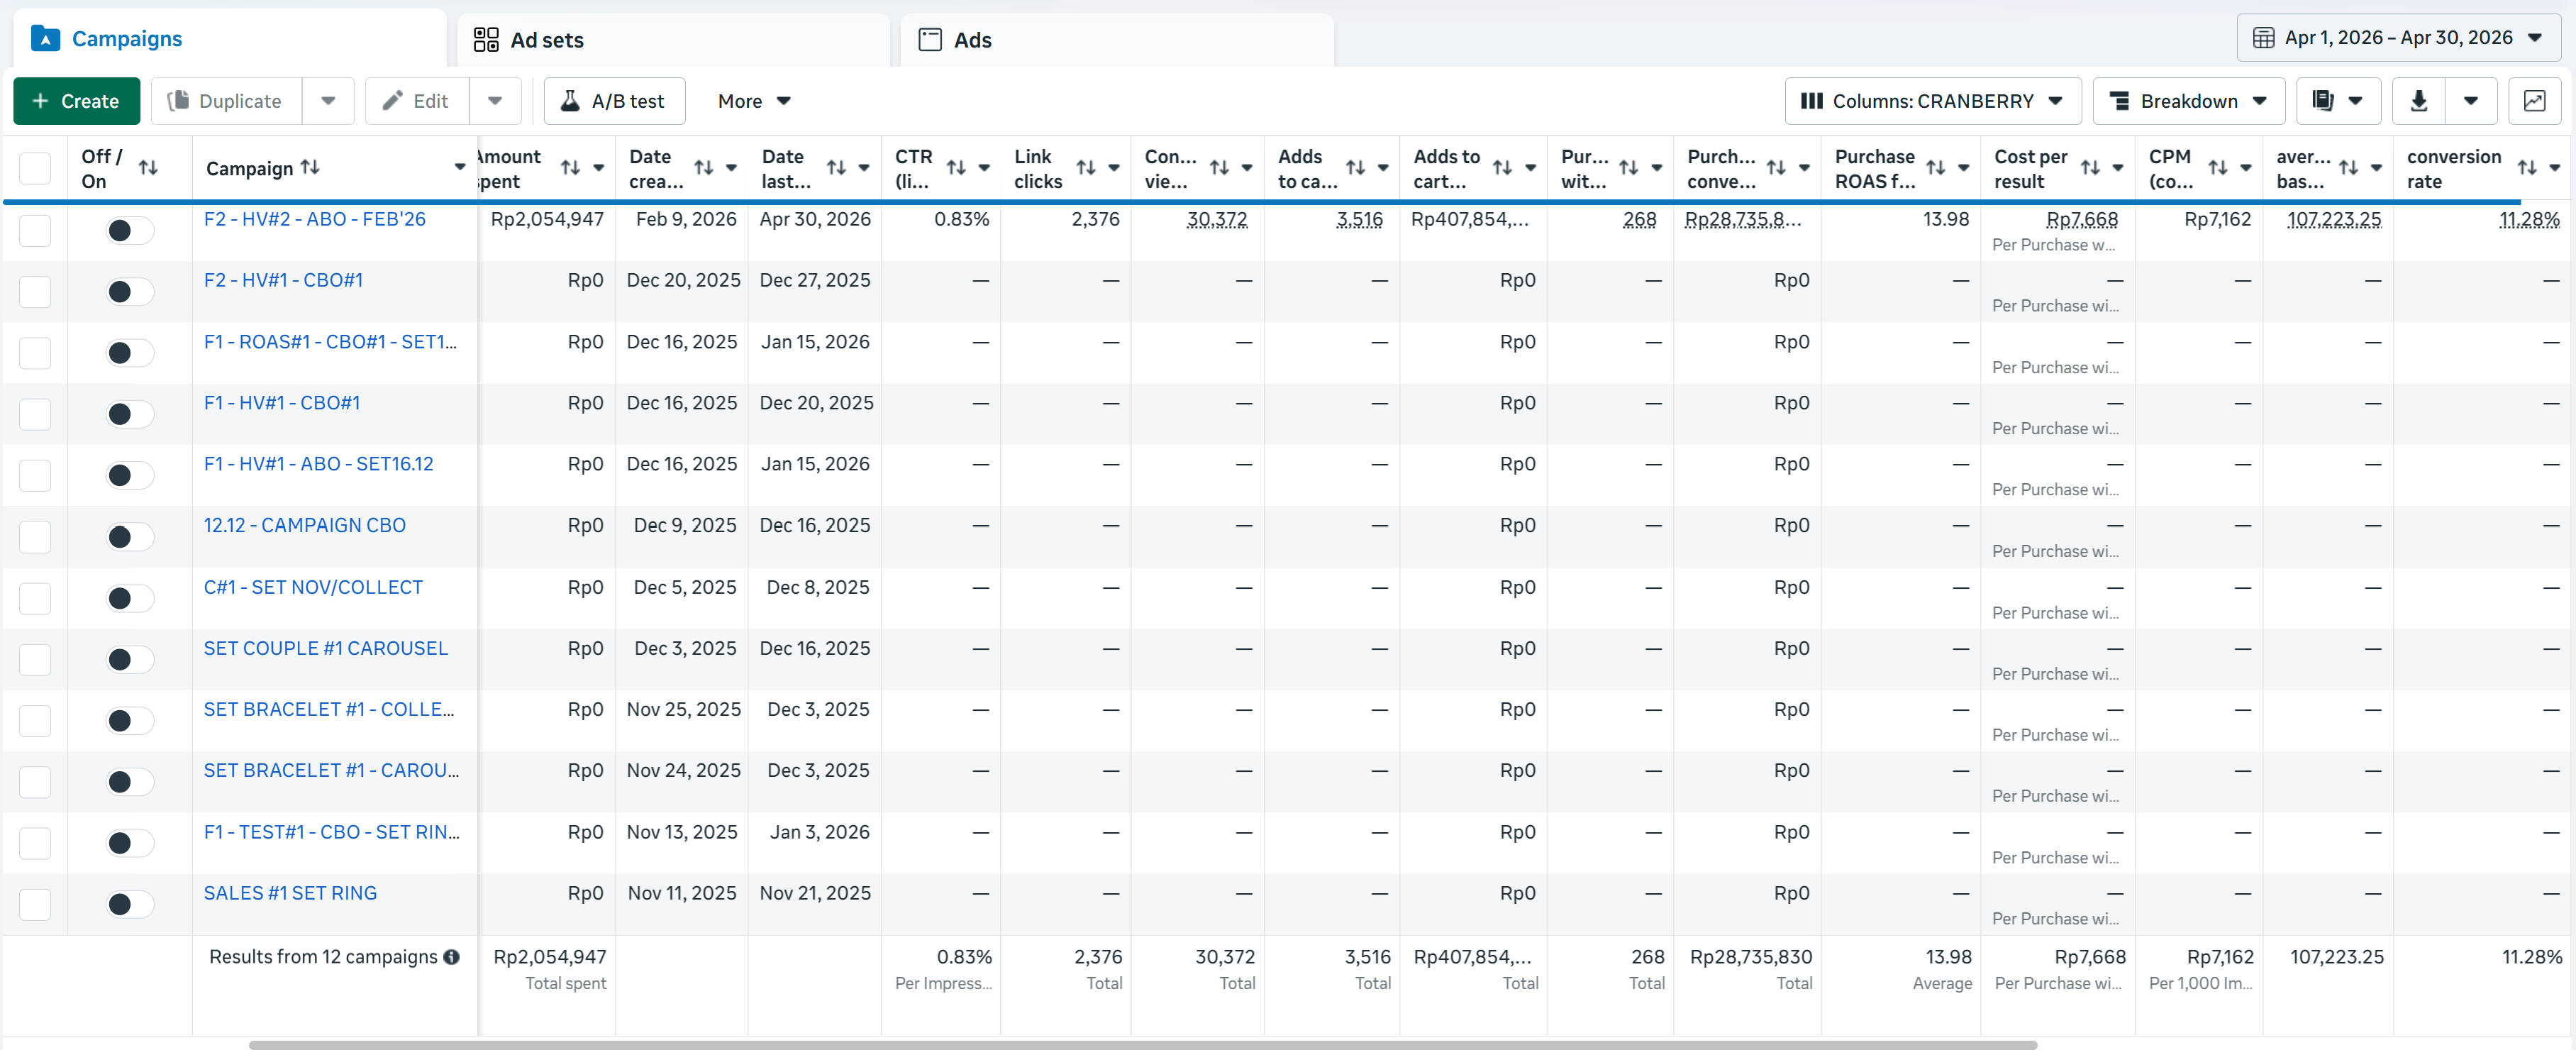The width and height of the screenshot is (2576, 1050).
Task: Click the charts view icon button
Action: (x=2533, y=101)
